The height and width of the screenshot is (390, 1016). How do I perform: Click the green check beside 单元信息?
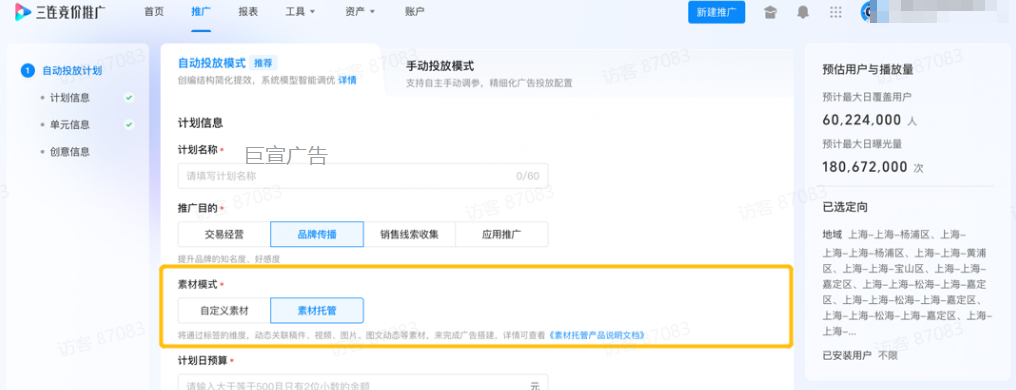point(129,124)
